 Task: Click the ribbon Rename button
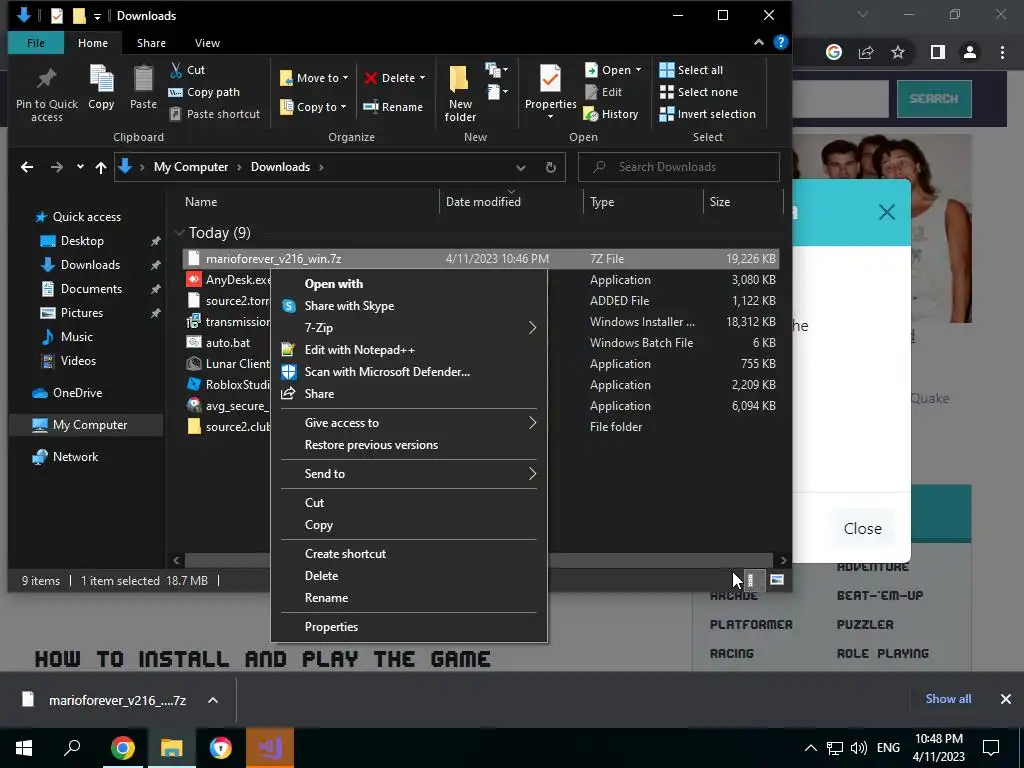(393, 106)
